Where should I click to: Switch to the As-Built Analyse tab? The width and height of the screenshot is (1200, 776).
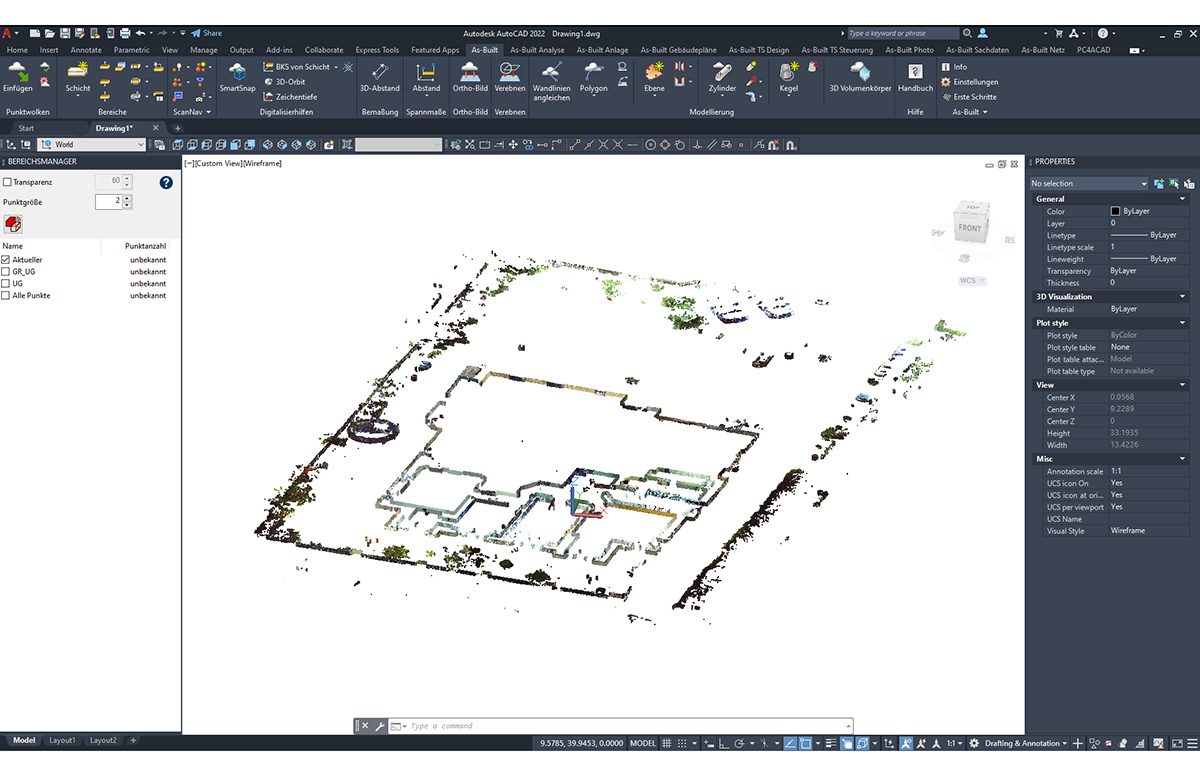pos(539,48)
